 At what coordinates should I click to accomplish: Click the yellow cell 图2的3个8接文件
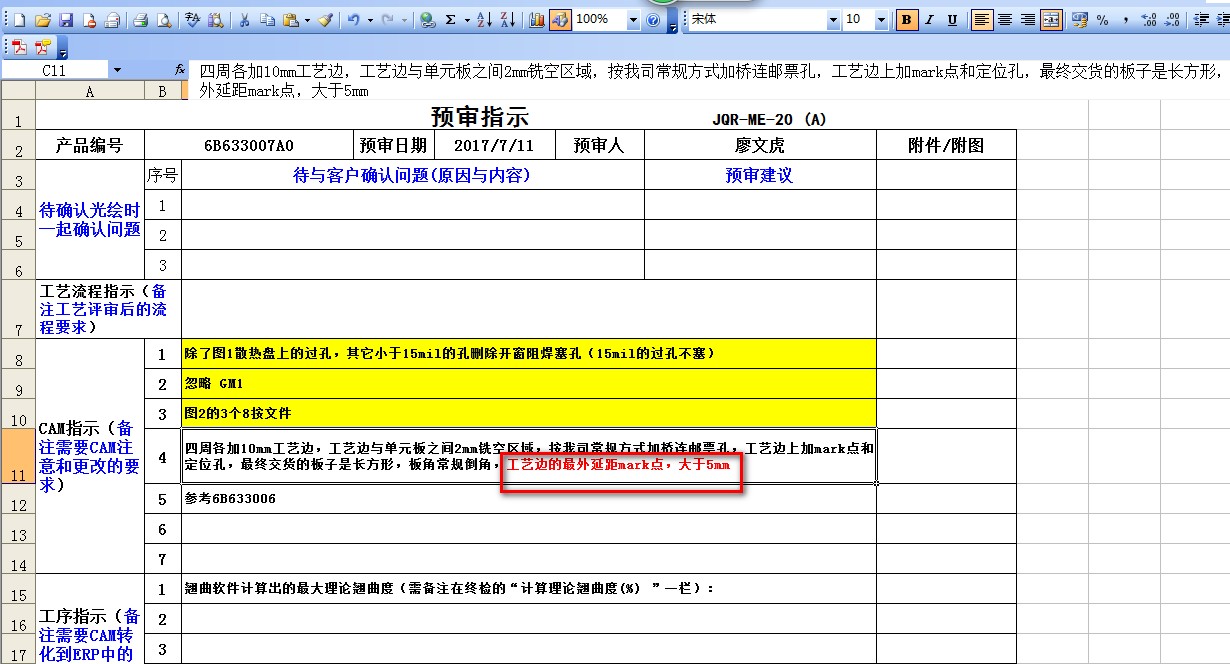(x=529, y=413)
